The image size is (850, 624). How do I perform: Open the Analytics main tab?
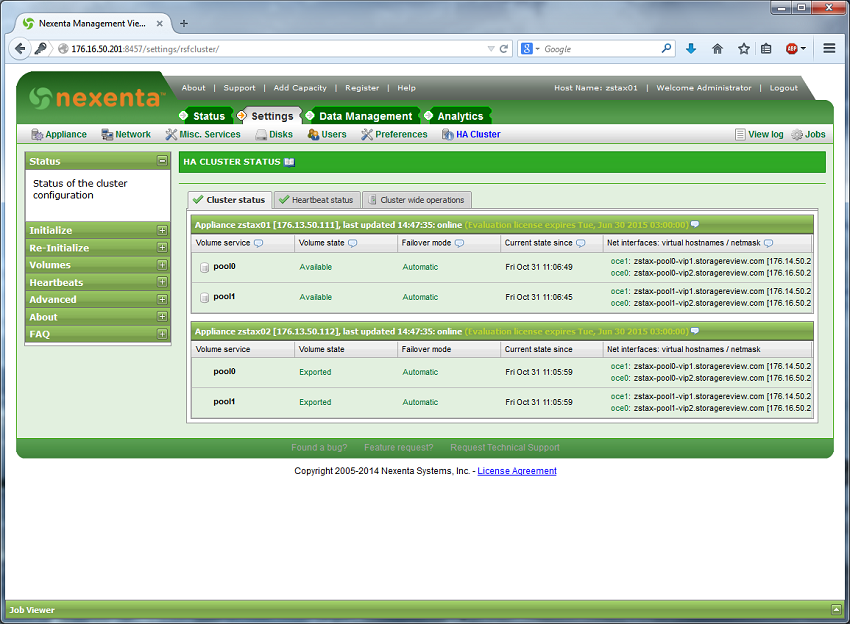pyautogui.click(x=460, y=116)
